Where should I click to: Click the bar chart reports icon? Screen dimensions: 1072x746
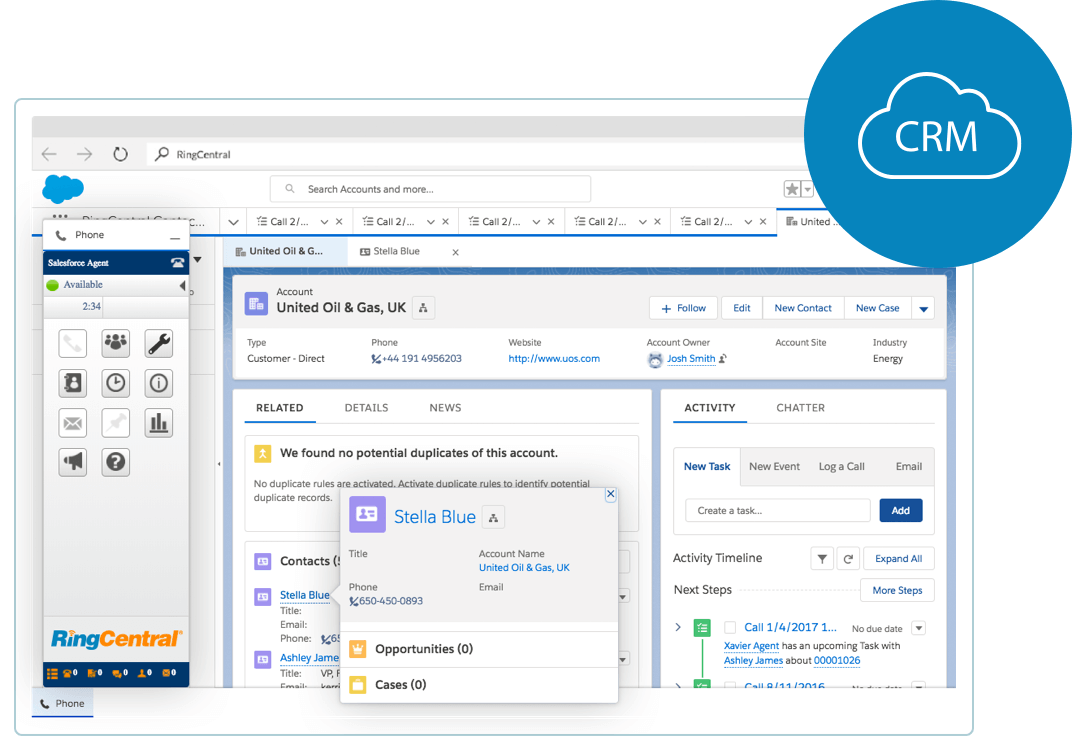point(158,423)
